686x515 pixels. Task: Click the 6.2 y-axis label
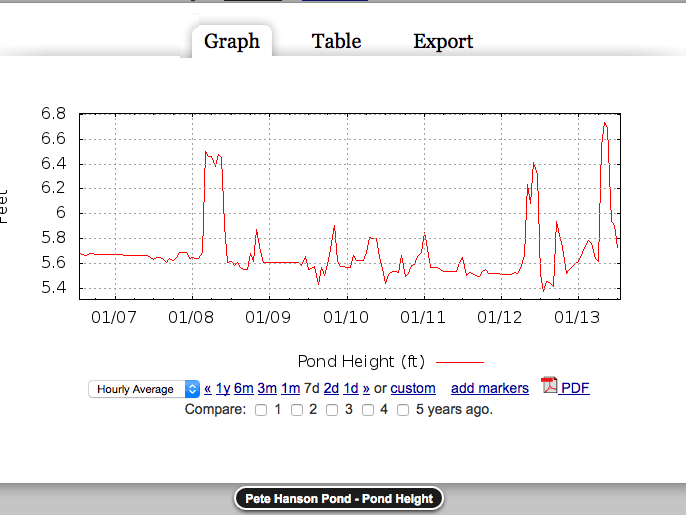(x=53, y=188)
